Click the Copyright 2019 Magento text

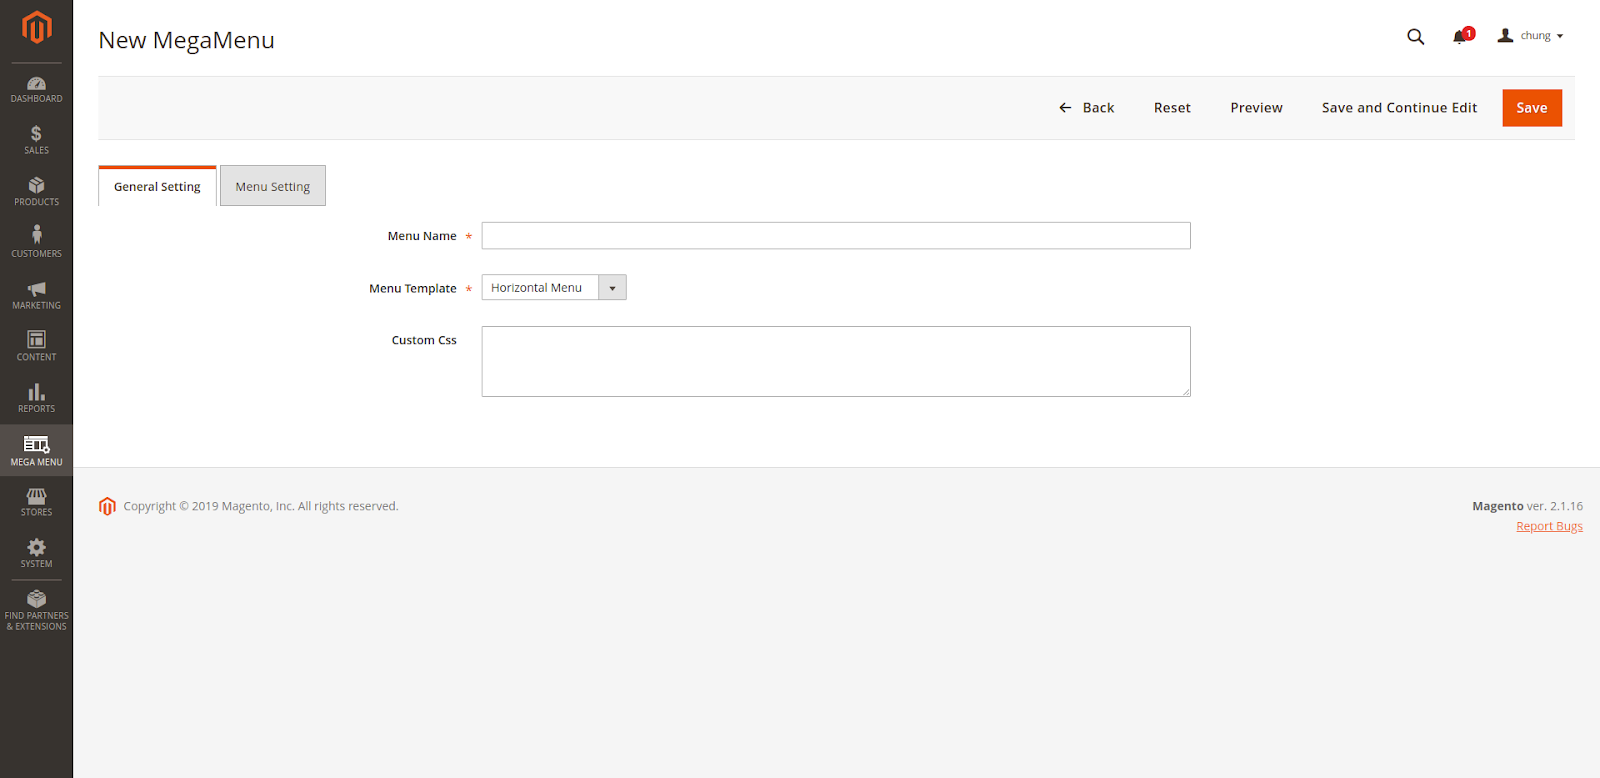(261, 506)
